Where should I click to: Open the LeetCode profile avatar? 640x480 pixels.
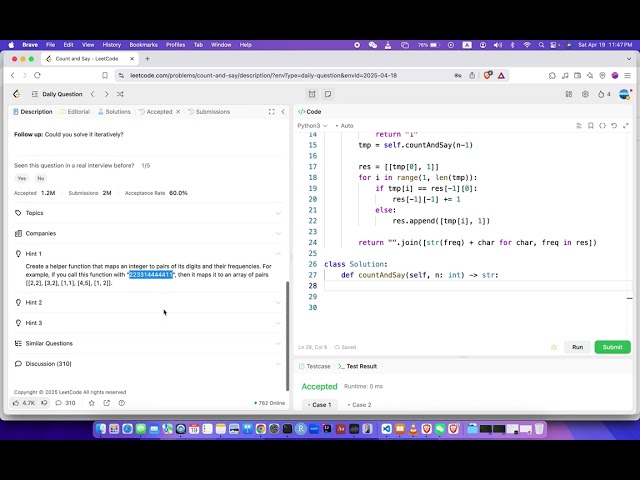pyautogui.click(x=624, y=94)
